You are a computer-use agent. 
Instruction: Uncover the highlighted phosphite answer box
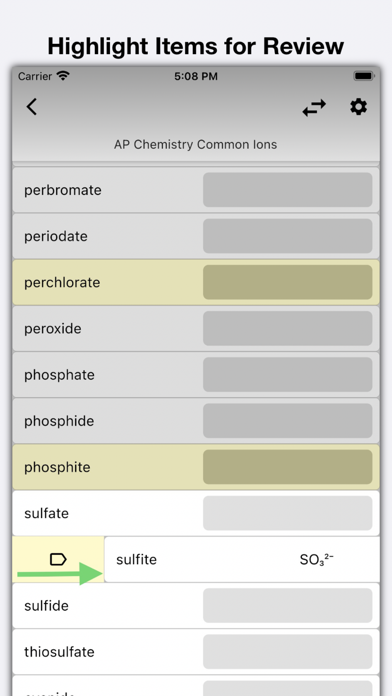click(288, 467)
